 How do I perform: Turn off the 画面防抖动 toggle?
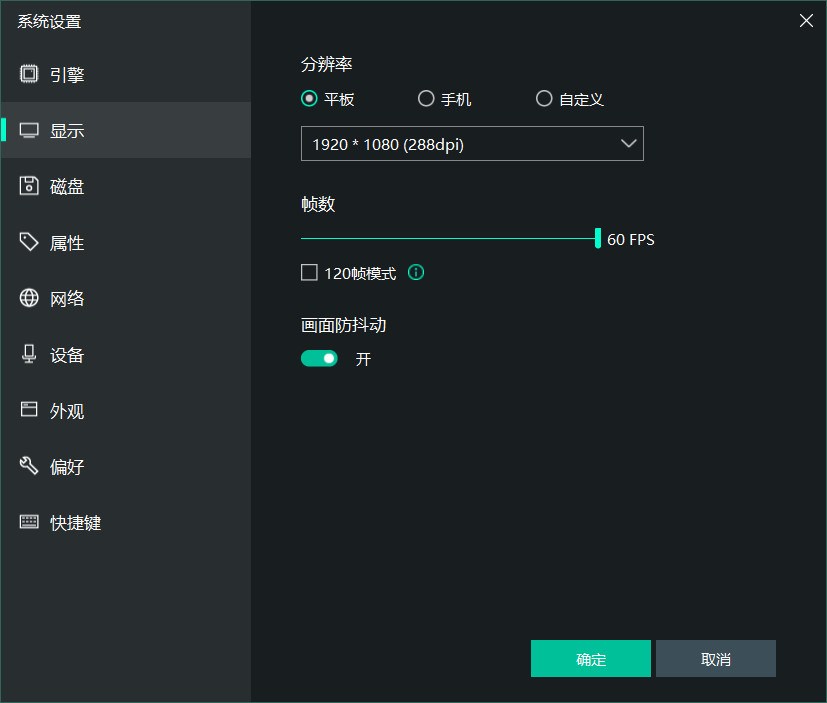click(x=319, y=358)
